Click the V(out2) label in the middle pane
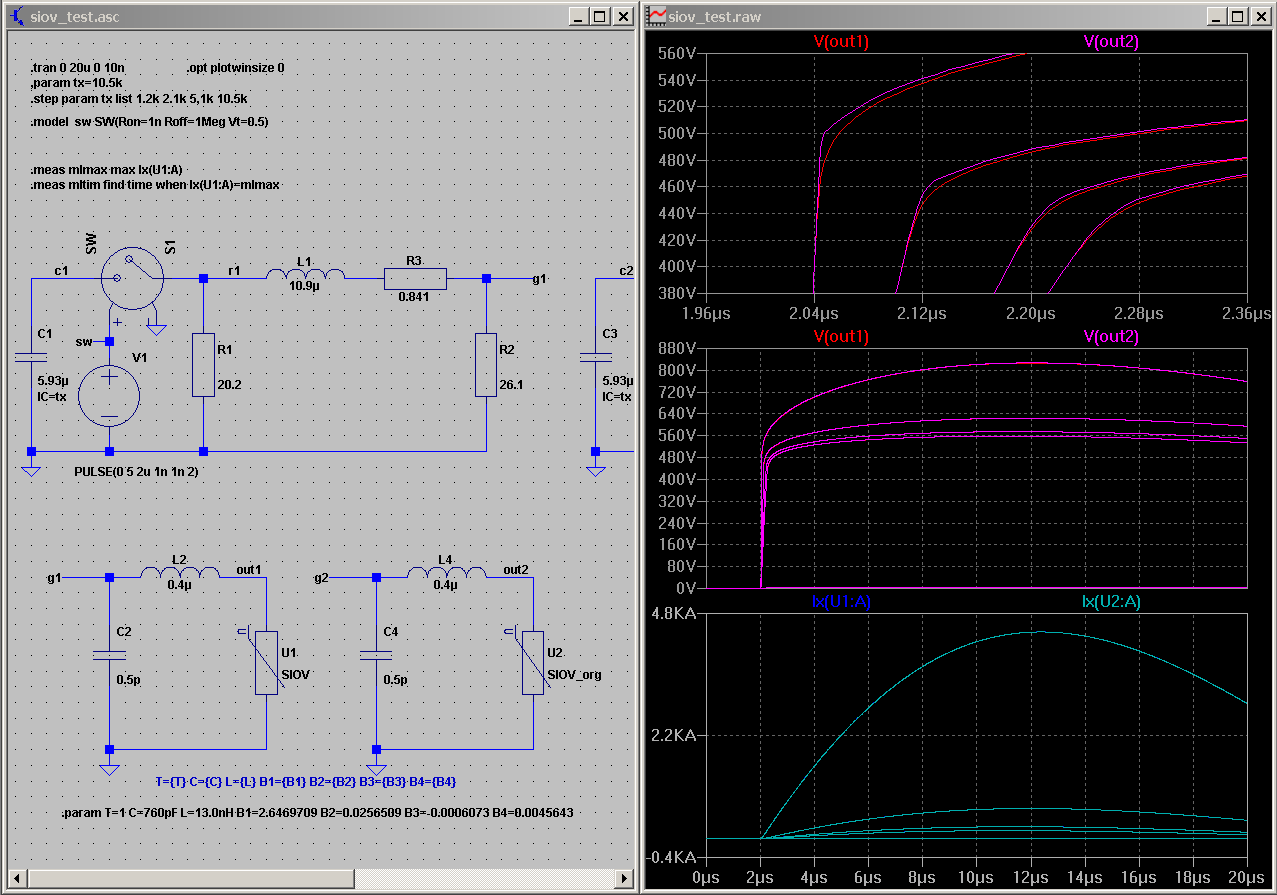The image size is (1277, 895). [1111, 336]
